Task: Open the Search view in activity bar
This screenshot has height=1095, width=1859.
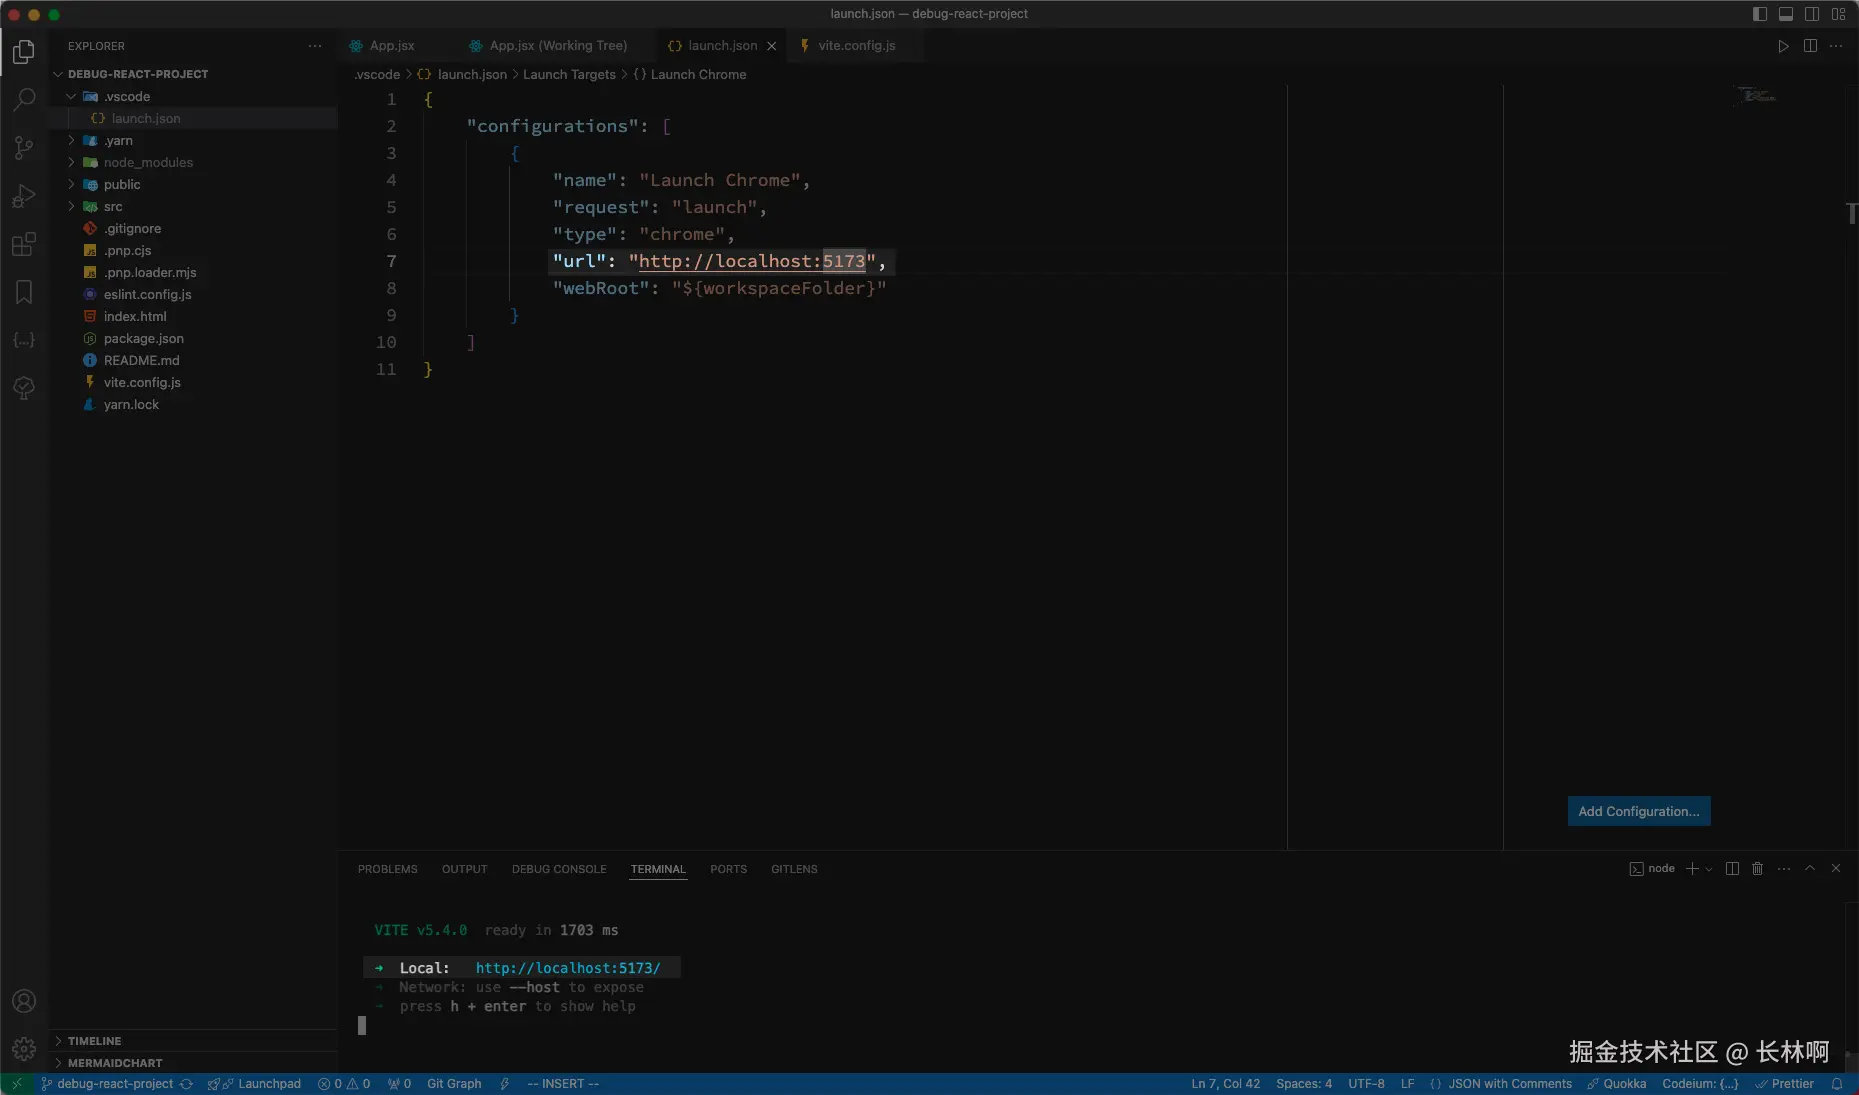Action: pyautogui.click(x=24, y=99)
